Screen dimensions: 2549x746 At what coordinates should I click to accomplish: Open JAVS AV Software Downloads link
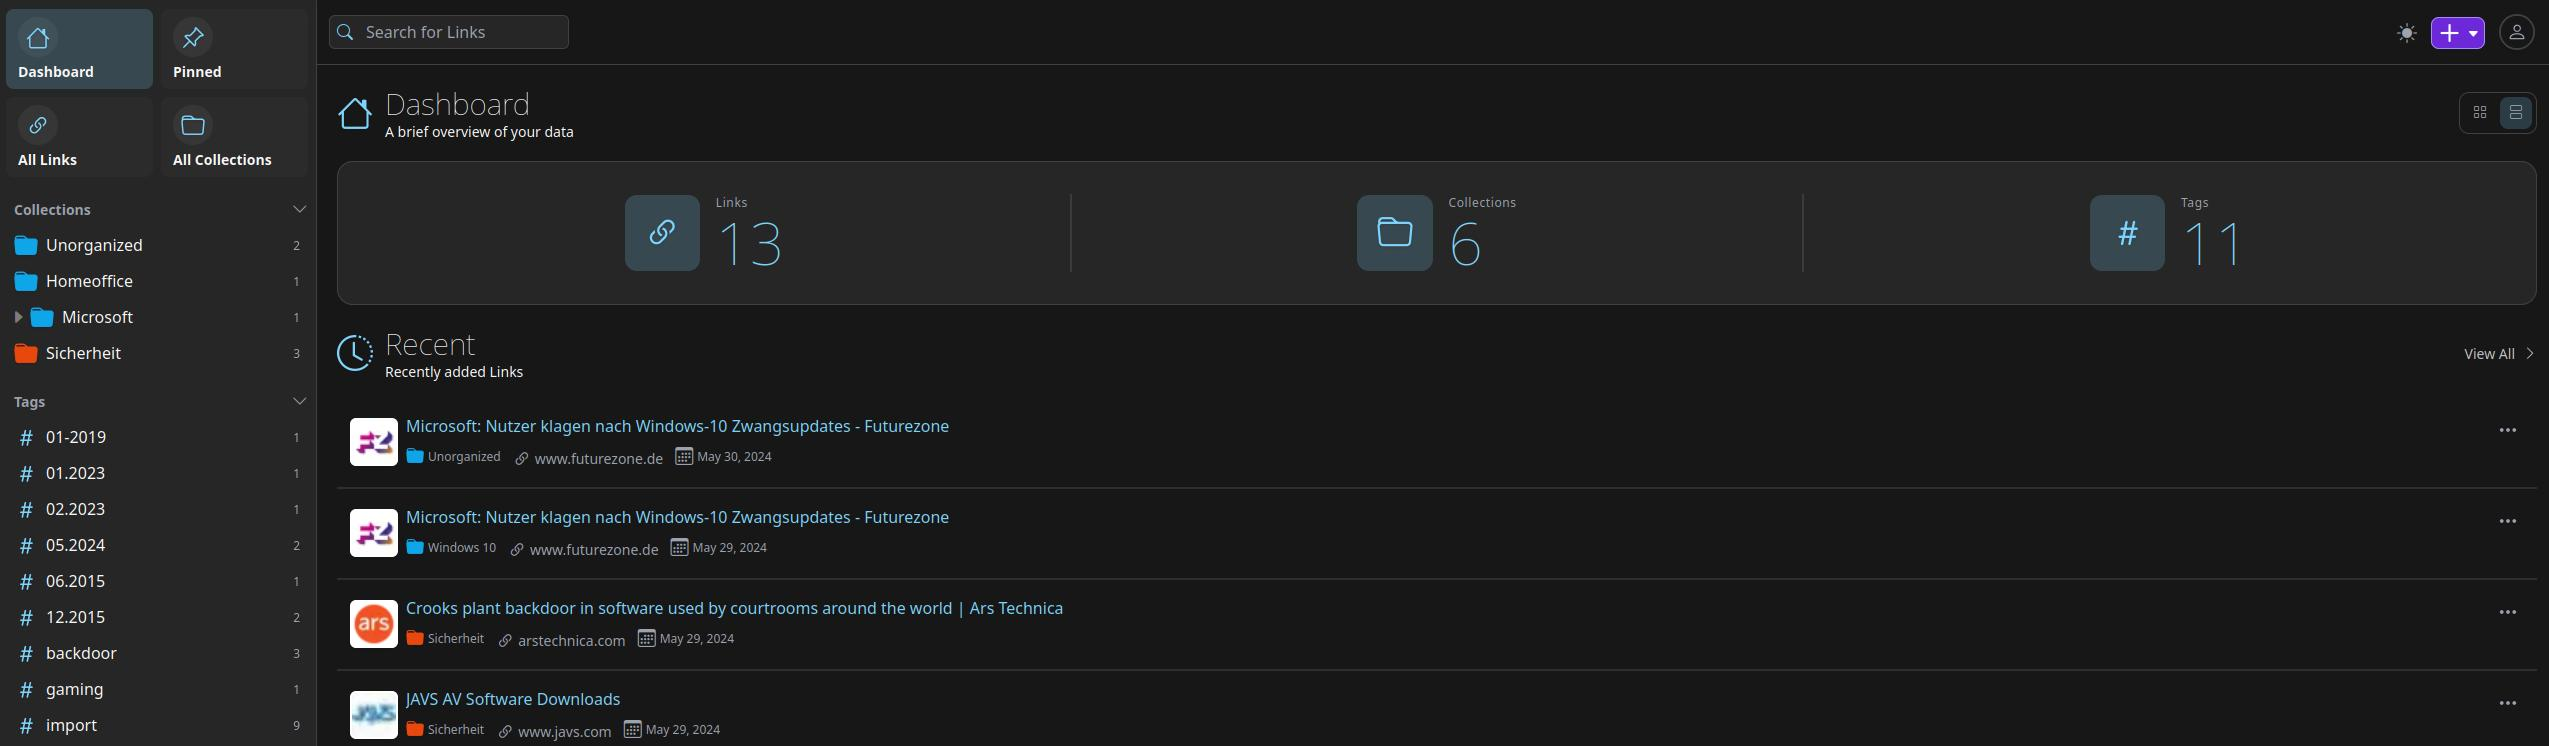point(513,699)
